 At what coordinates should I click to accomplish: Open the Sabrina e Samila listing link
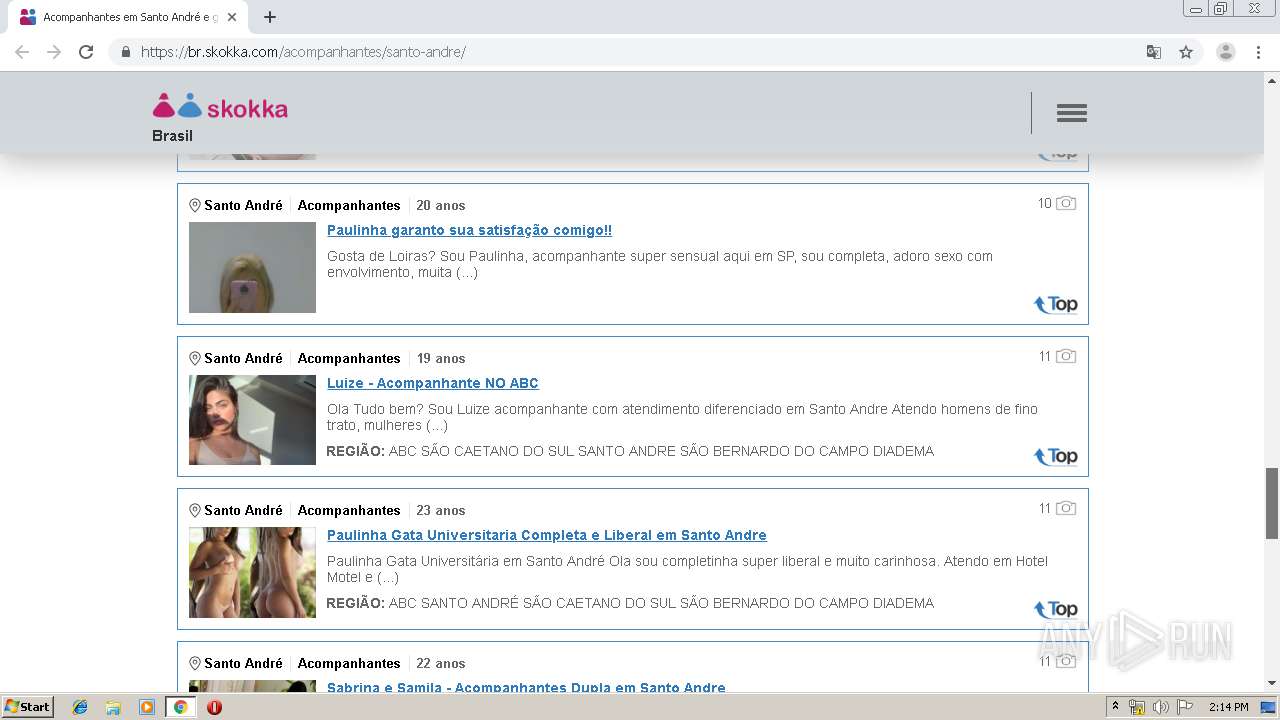tap(526, 687)
